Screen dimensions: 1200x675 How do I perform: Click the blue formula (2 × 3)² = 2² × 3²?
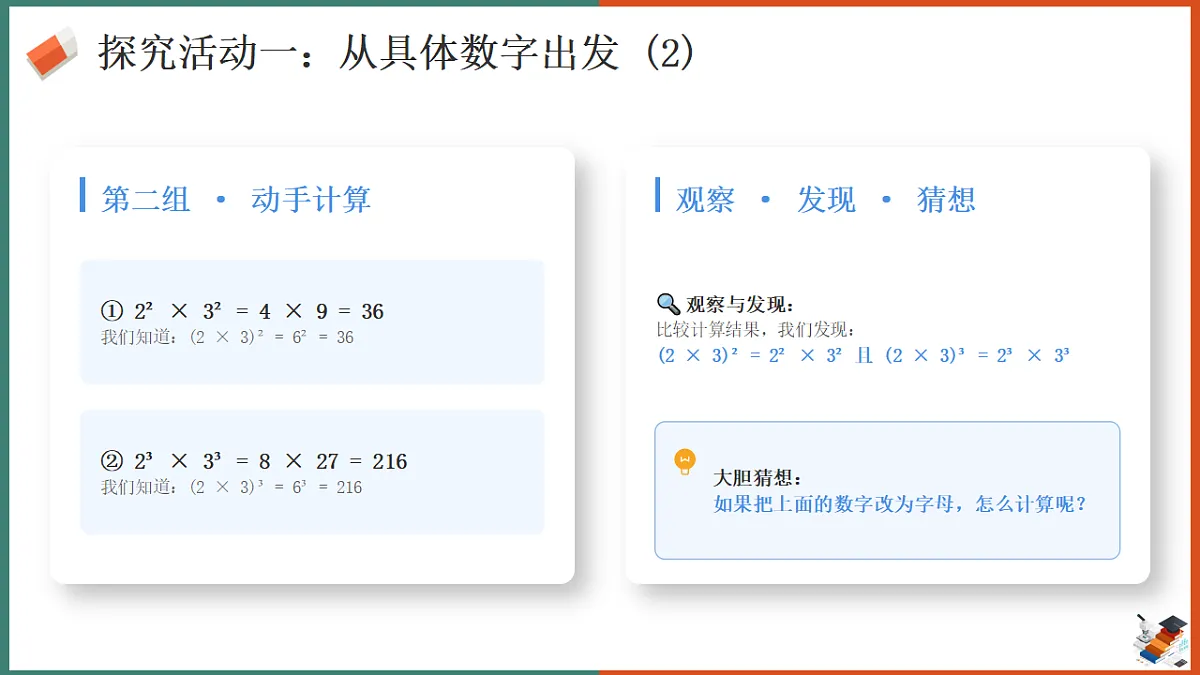point(750,355)
